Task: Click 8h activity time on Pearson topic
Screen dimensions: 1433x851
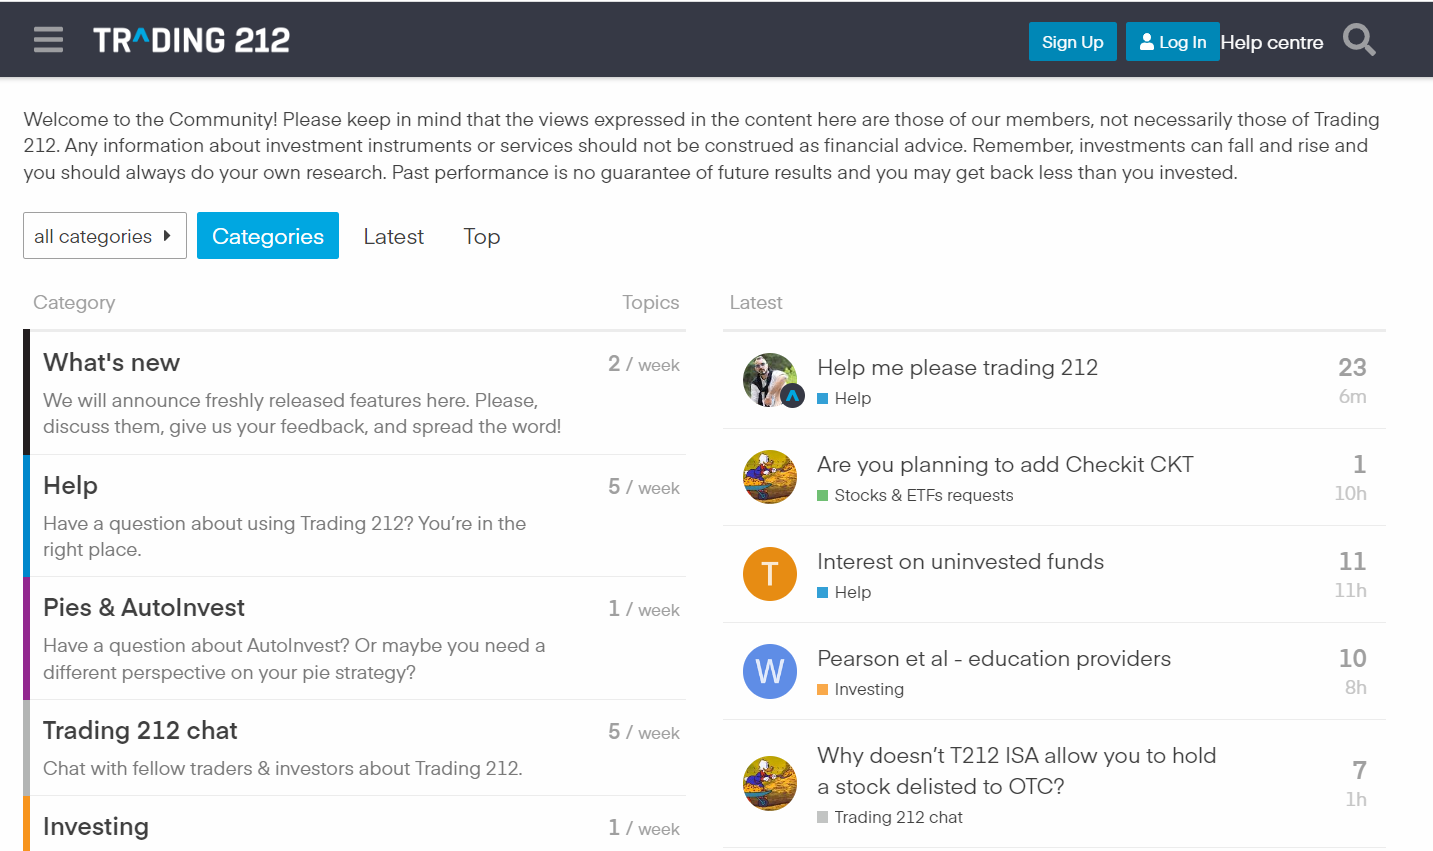Action: point(1355,687)
